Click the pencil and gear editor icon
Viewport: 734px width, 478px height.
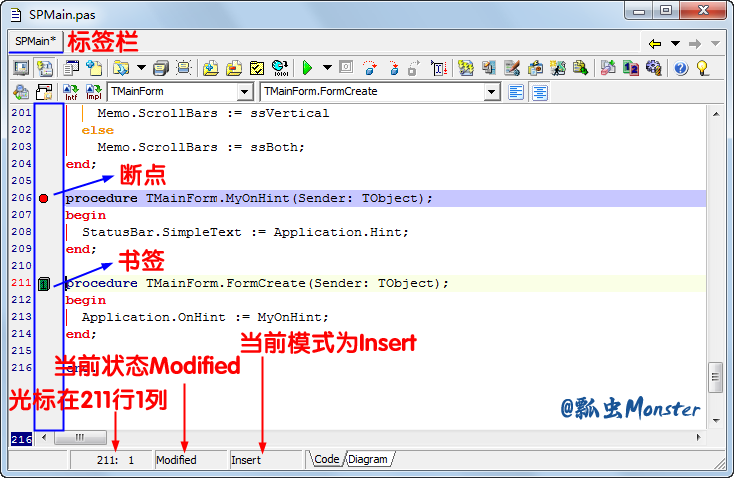click(x=512, y=68)
